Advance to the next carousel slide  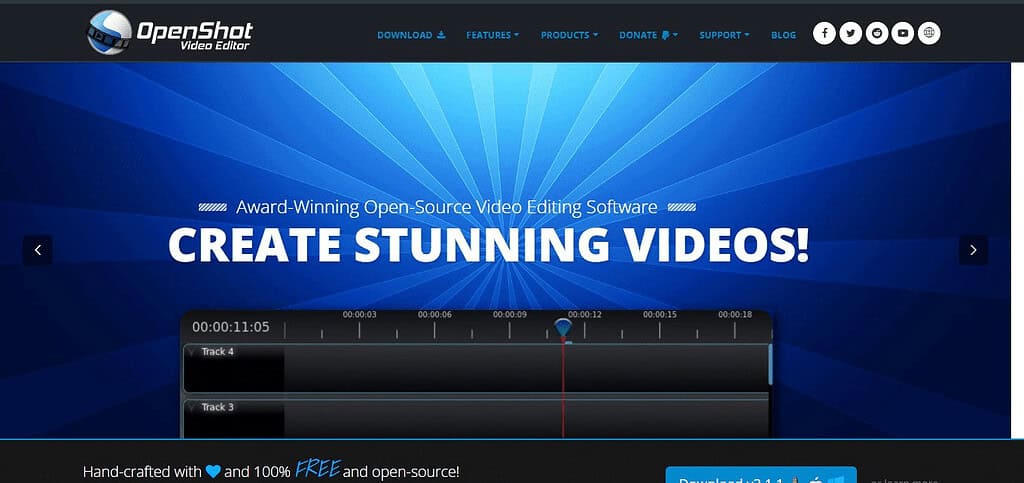(973, 250)
